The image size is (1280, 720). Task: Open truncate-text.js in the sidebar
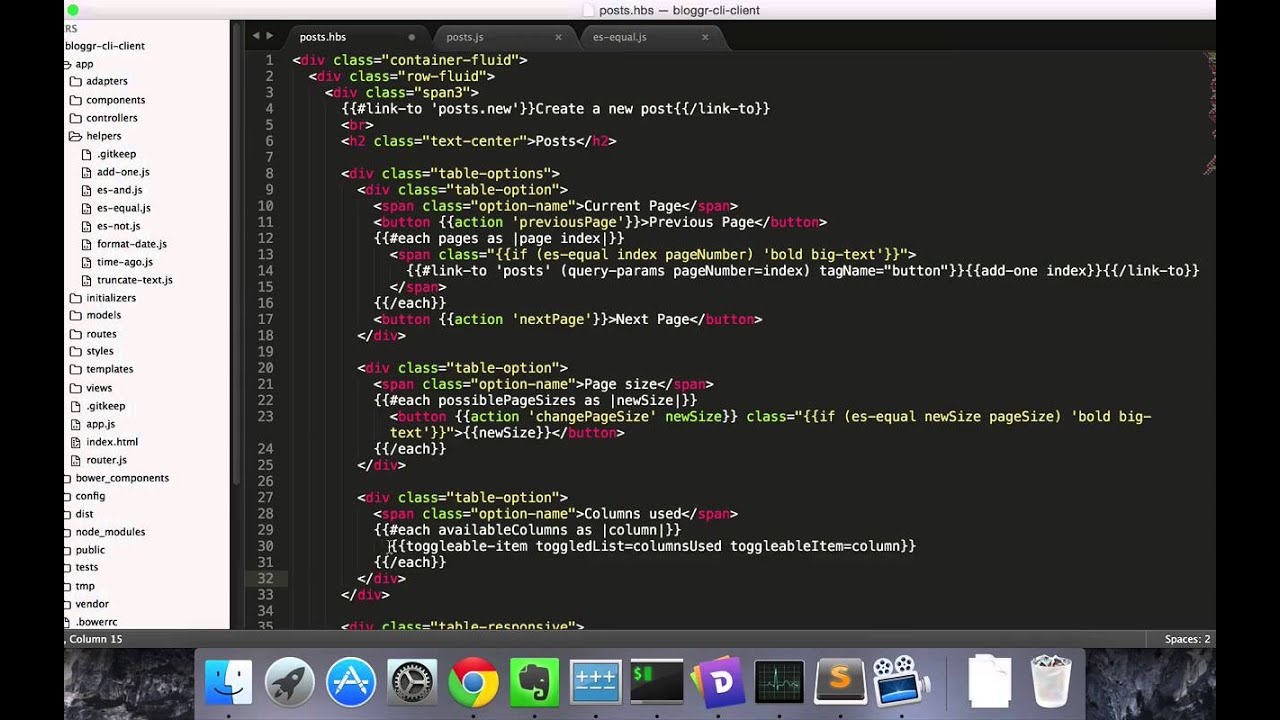pos(135,280)
